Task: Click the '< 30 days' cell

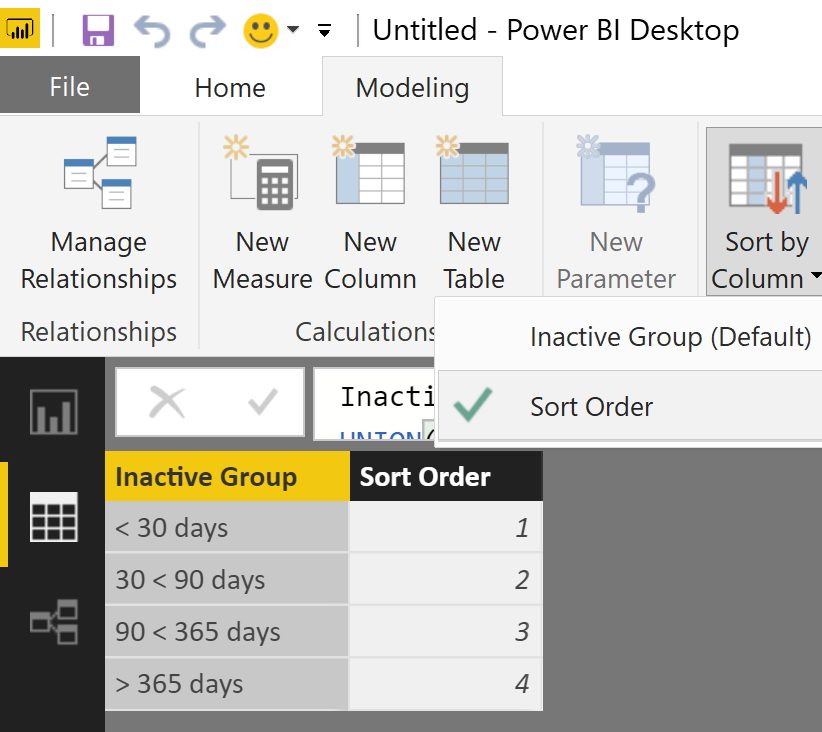Action: [x=226, y=528]
